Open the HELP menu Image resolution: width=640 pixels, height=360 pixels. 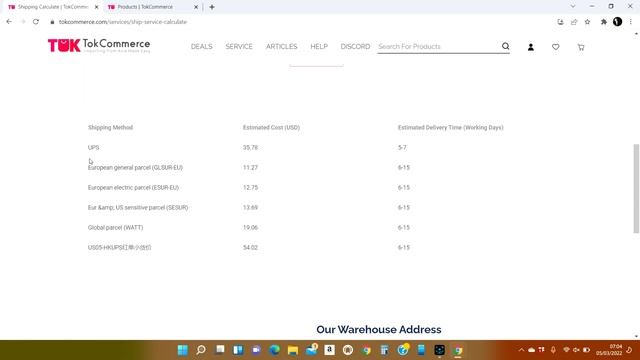[x=319, y=47]
